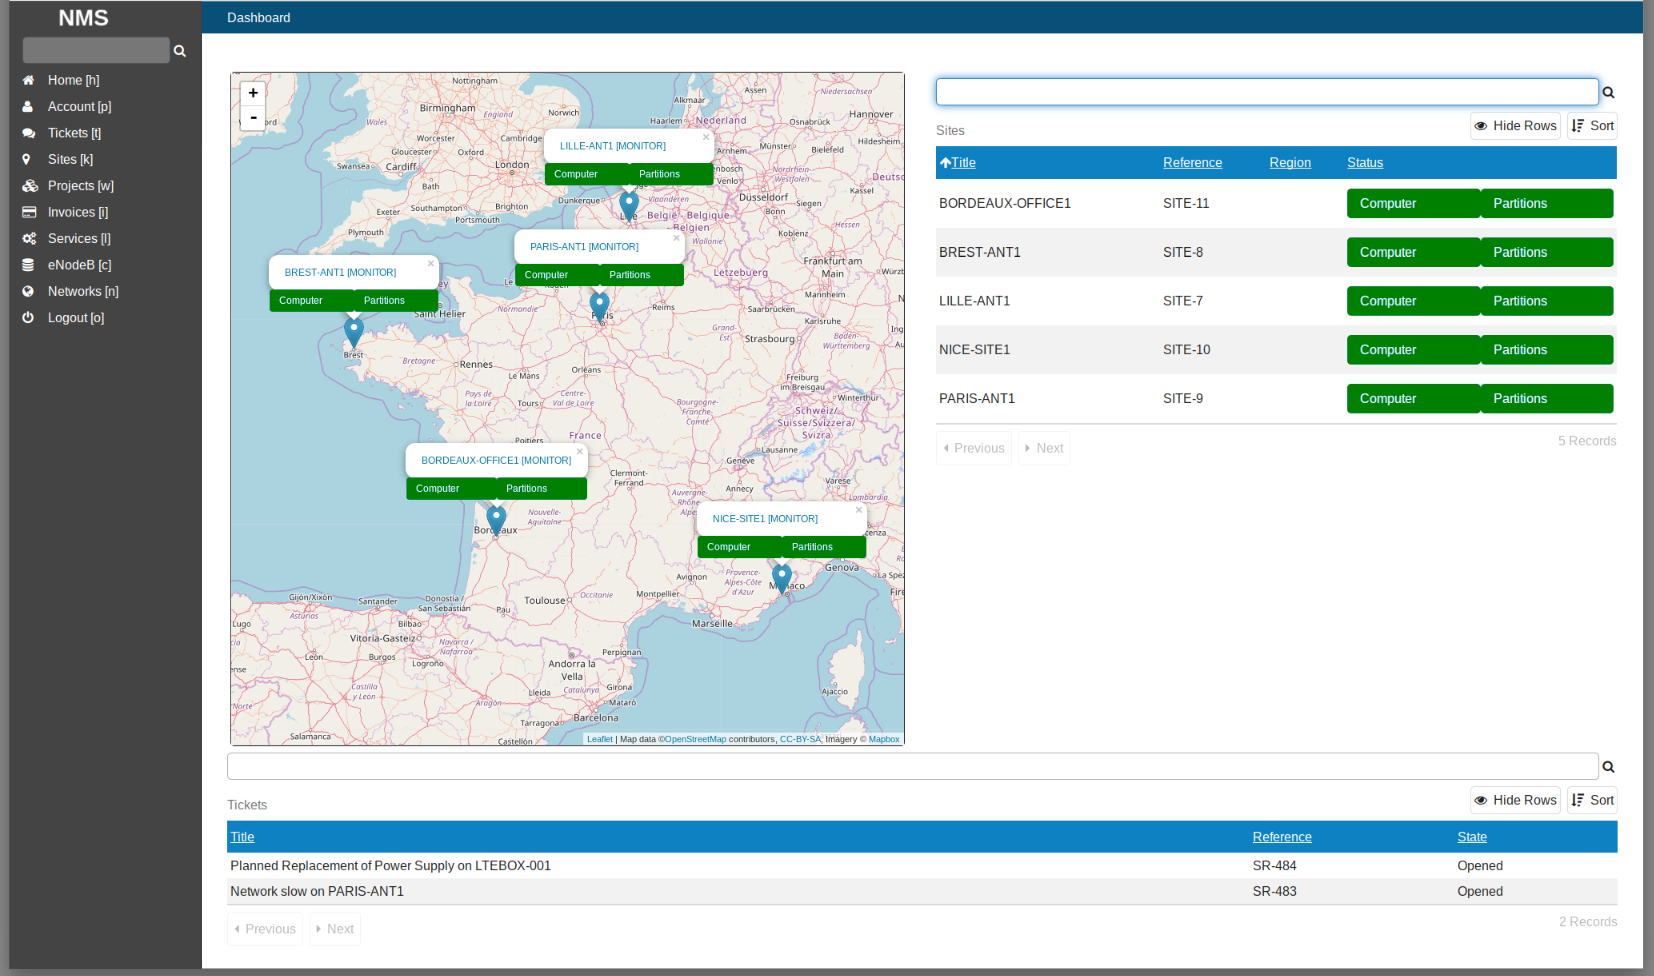Screen dimensions: 1654x976
Task: Open PARIS-ANT1 [MONITOR] link in map popup
Action: [584, 247]
